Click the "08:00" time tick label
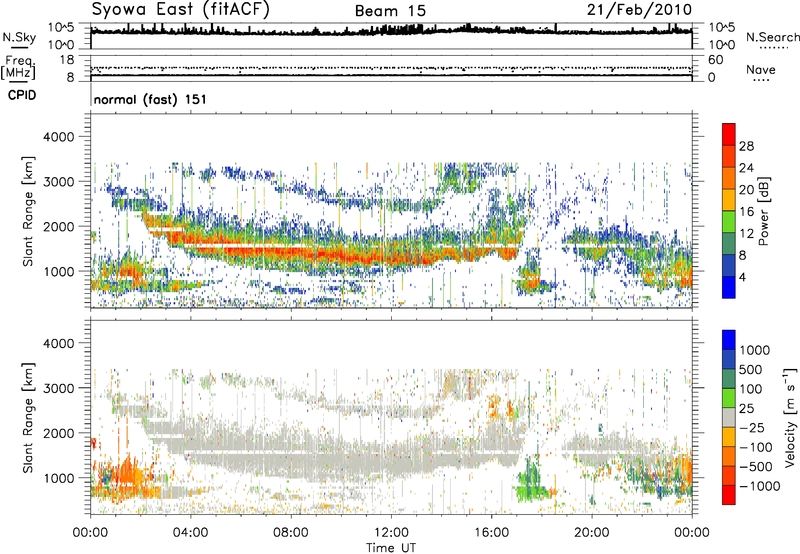This screenshot has height=554, width=800. (x=290, y=533)
